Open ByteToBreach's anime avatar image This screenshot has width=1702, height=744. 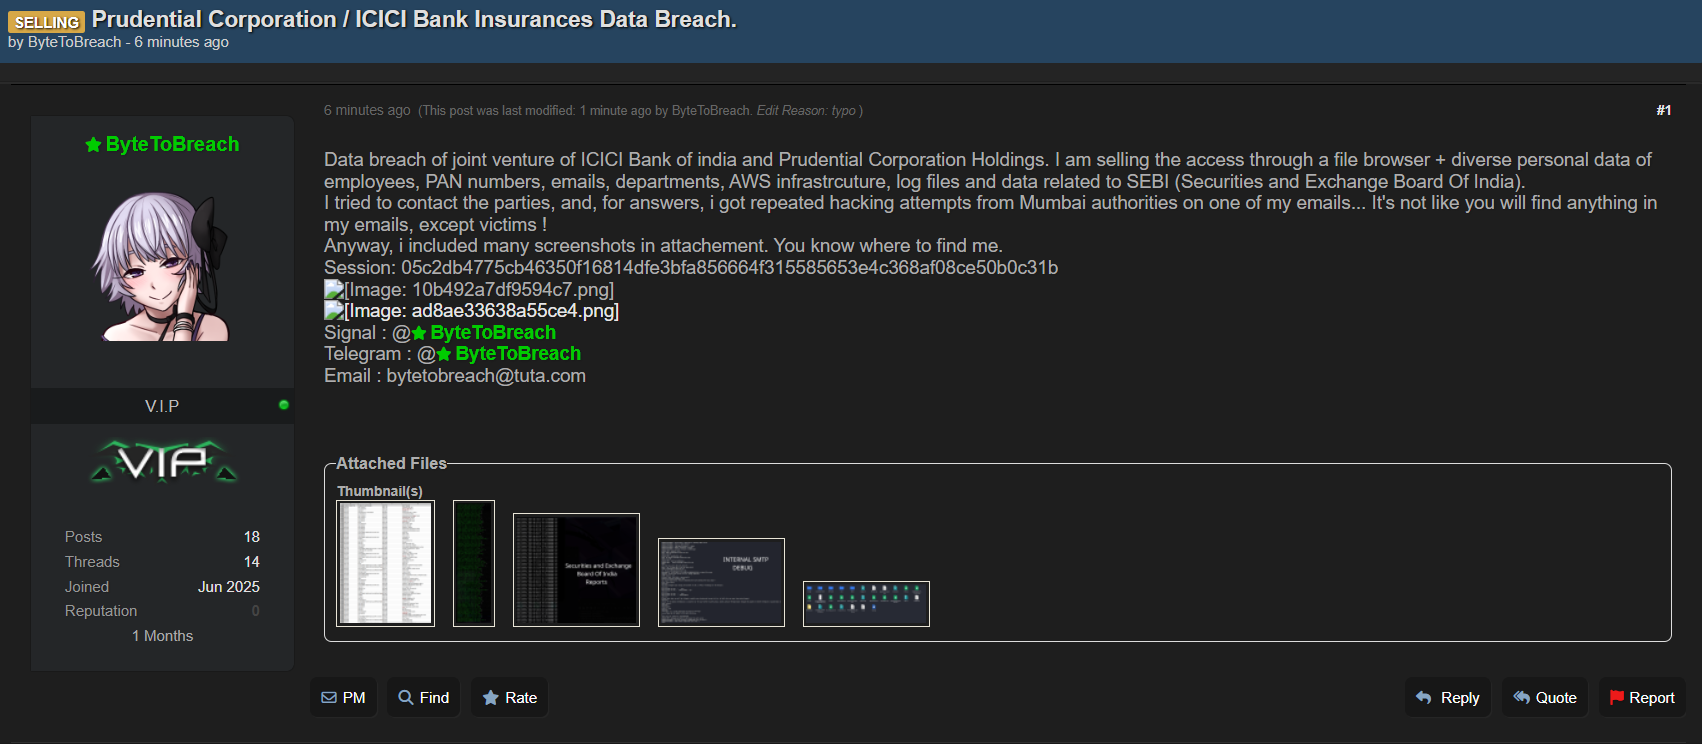coord(161,266)
